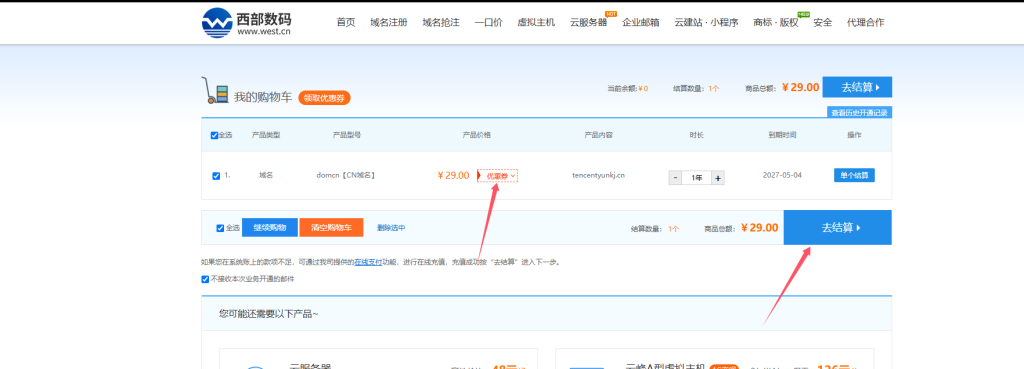The image size is (1024, 369).
Task: Go to 企业邮箱 in the navigation
Action: [641, 22]
